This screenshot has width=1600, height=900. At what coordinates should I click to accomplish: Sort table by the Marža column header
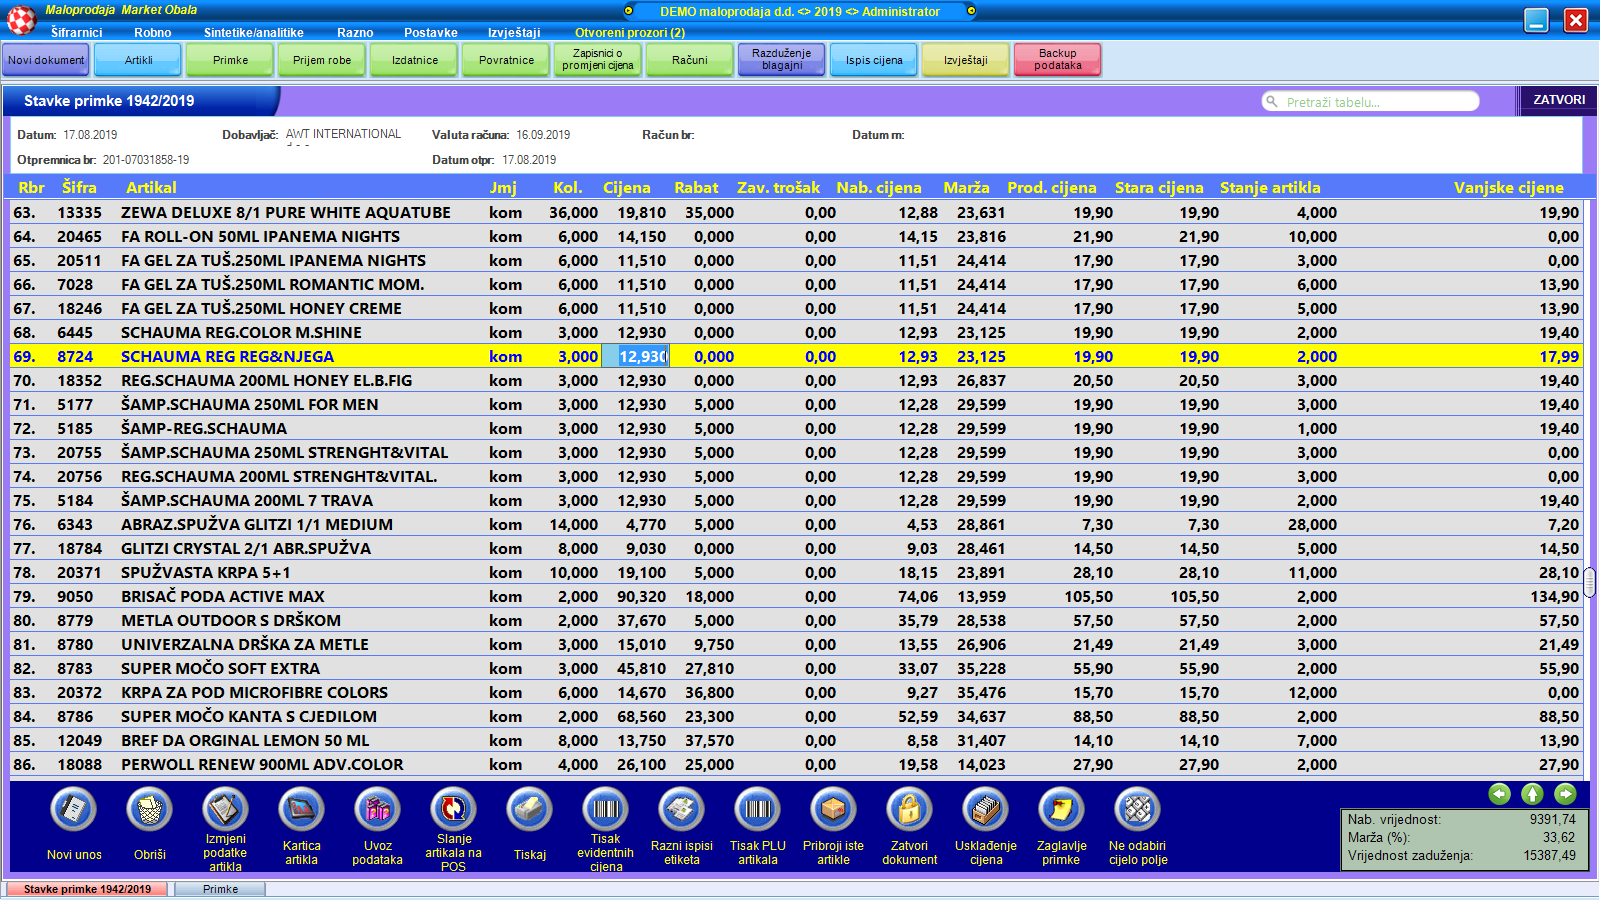click(965, 188)
